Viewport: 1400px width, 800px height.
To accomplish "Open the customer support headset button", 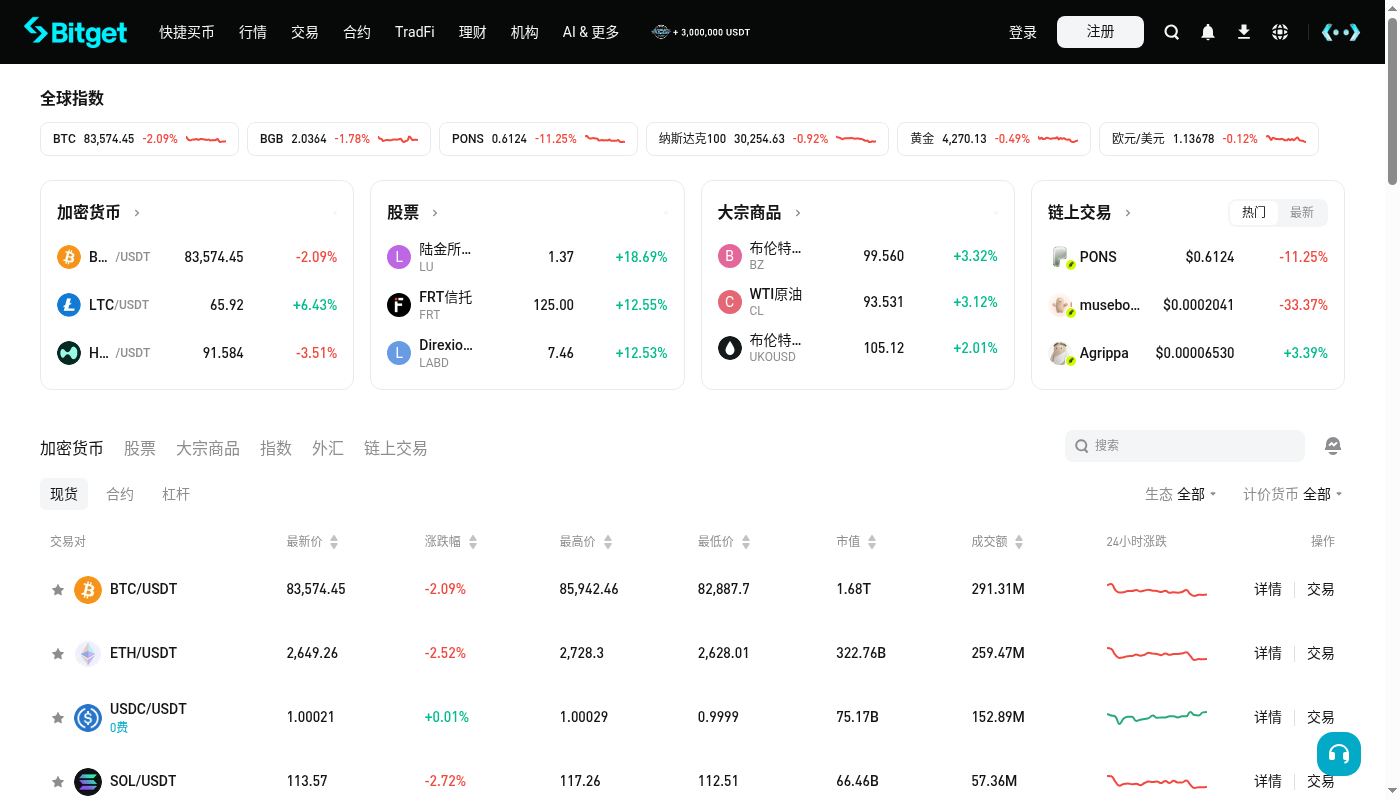I will (1339, 754).
